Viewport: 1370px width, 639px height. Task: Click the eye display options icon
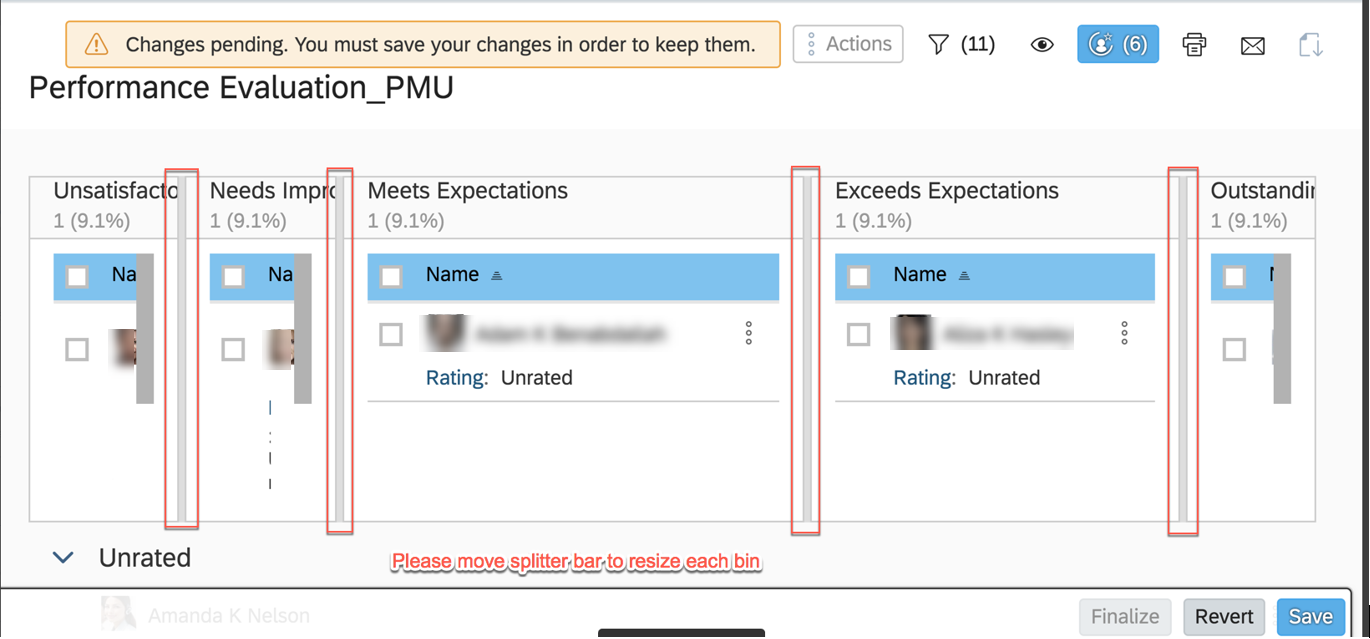click(1042, 45)
